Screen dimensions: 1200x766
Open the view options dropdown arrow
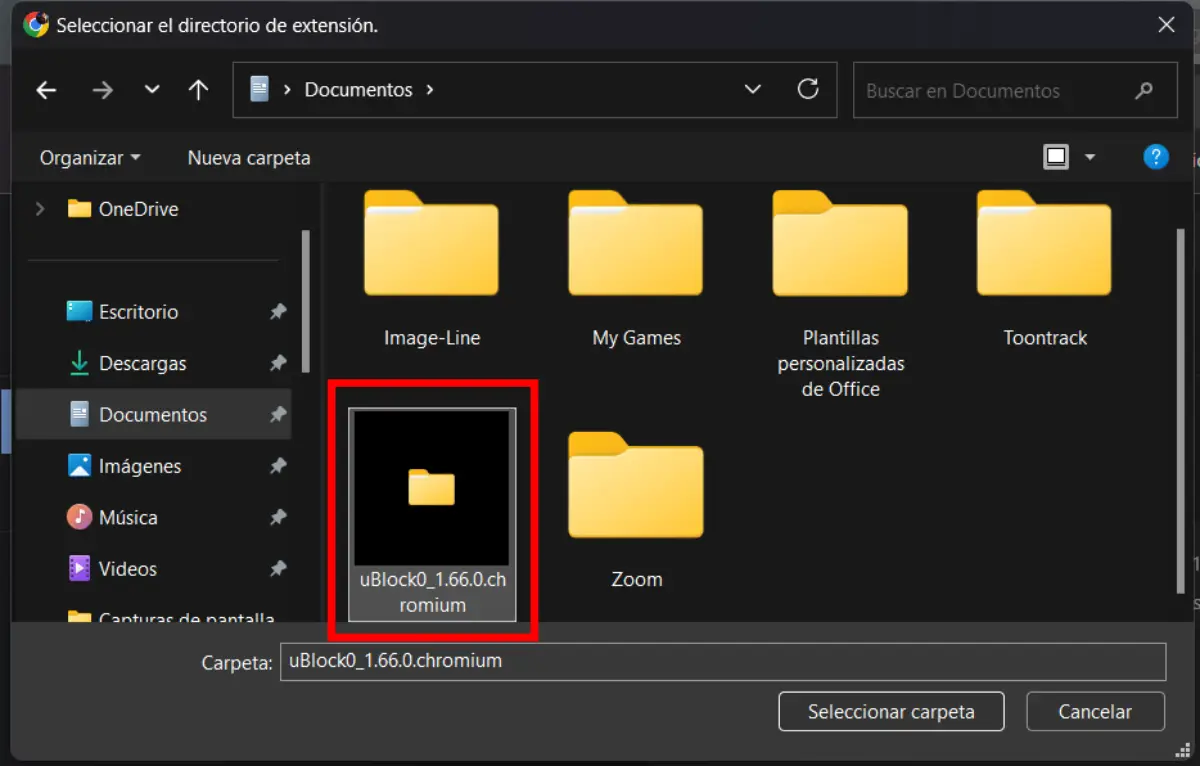pyautogui.click(x=1090, y=158)
